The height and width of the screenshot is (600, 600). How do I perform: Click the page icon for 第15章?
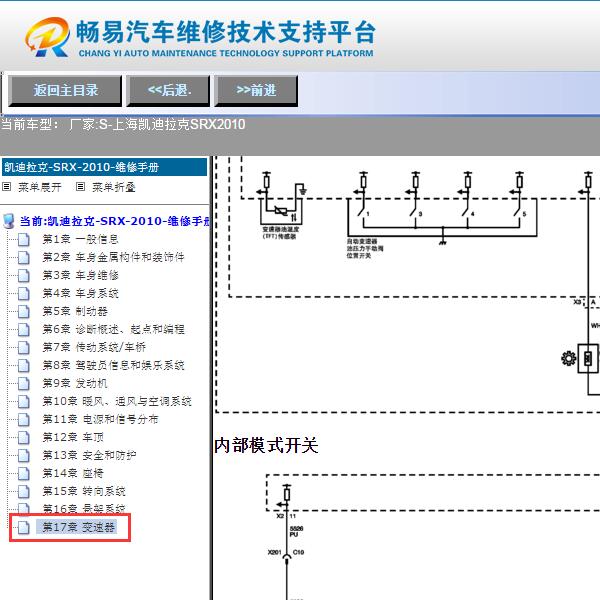pos(24,491)
